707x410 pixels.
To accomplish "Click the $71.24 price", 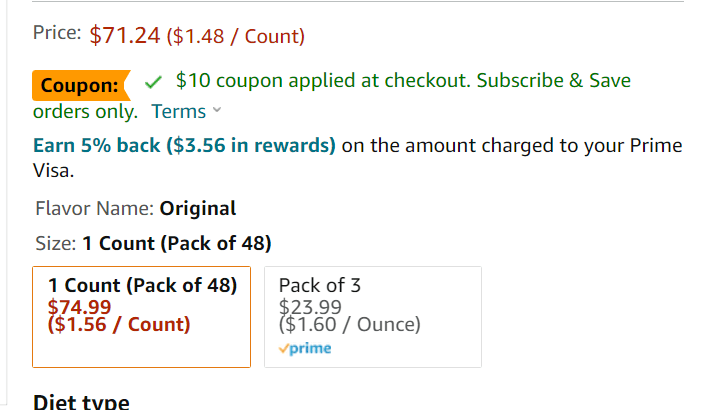I will pyautogui.click(x=125, y=36).
